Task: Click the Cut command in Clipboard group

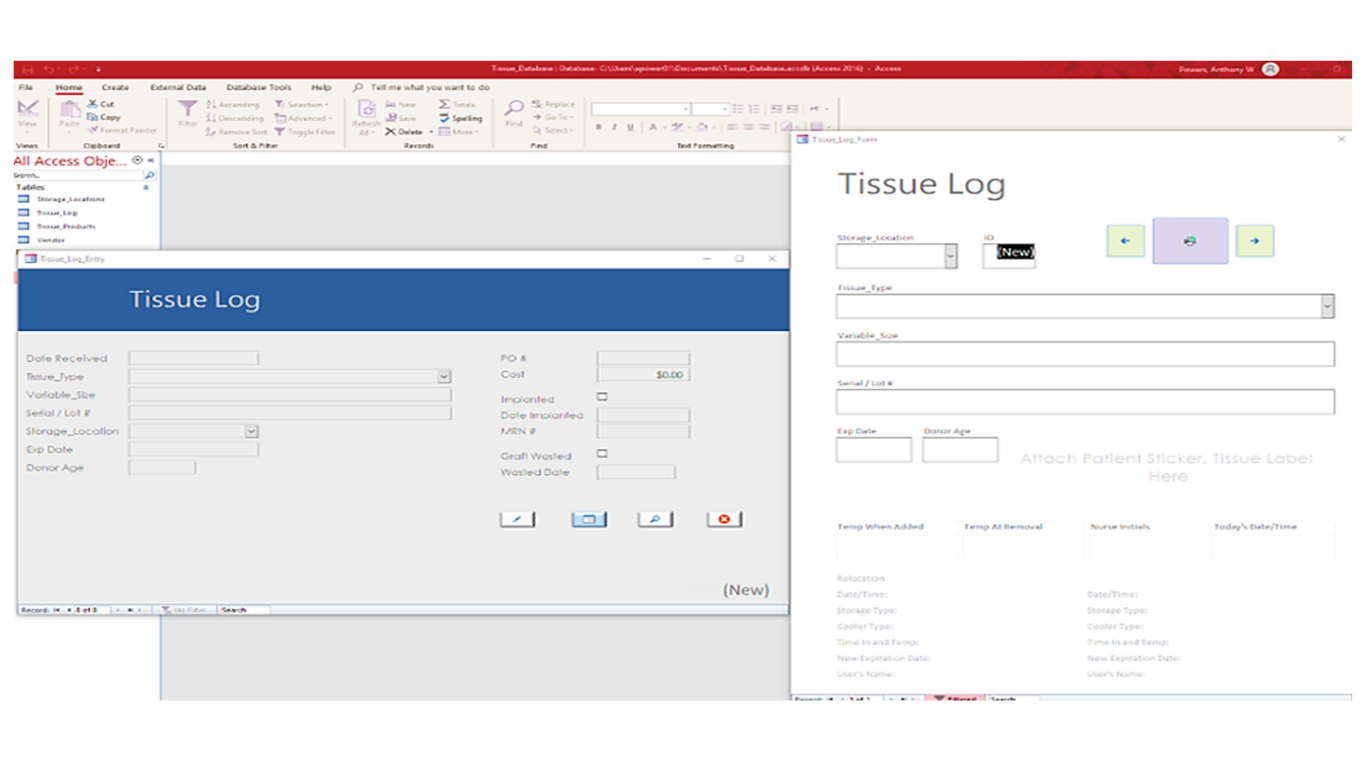Action: tap(101, 104)
